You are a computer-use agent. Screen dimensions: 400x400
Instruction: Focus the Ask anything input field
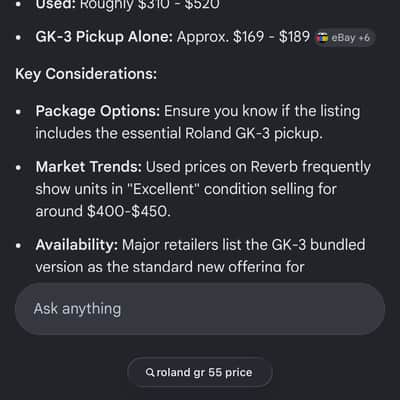(x=200, y=309)
